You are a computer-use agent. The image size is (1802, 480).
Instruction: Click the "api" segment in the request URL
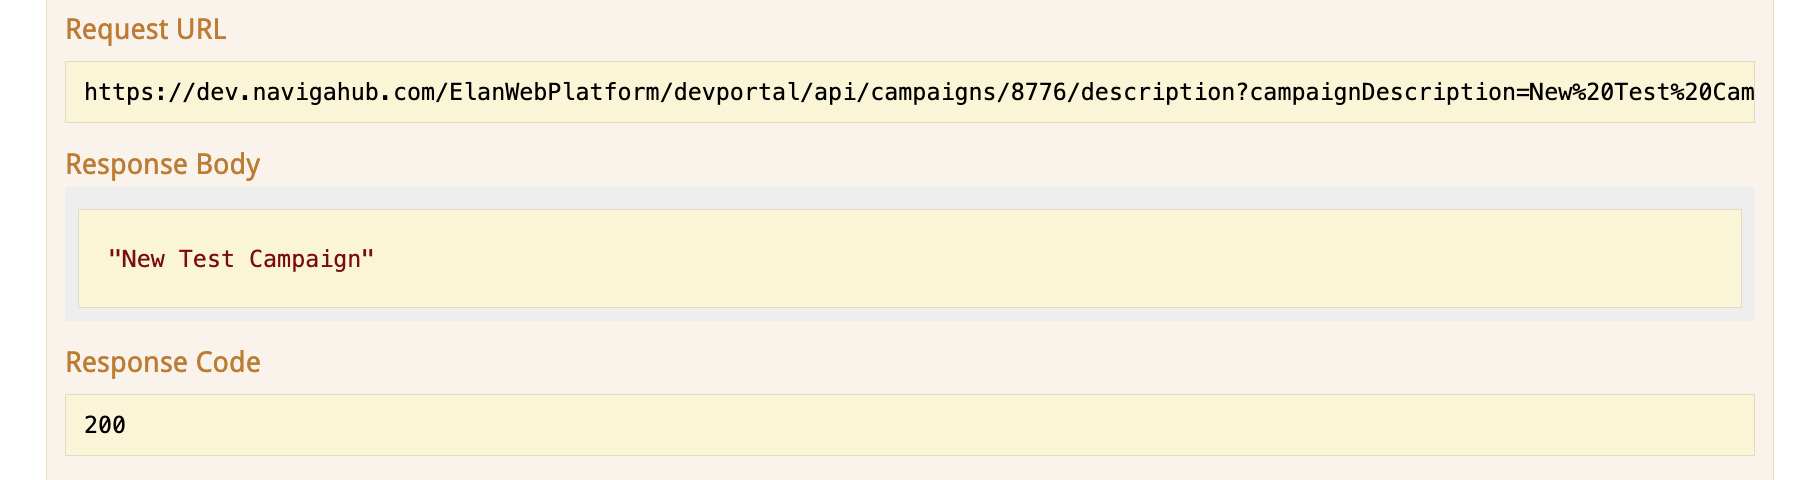coord(834,93)
